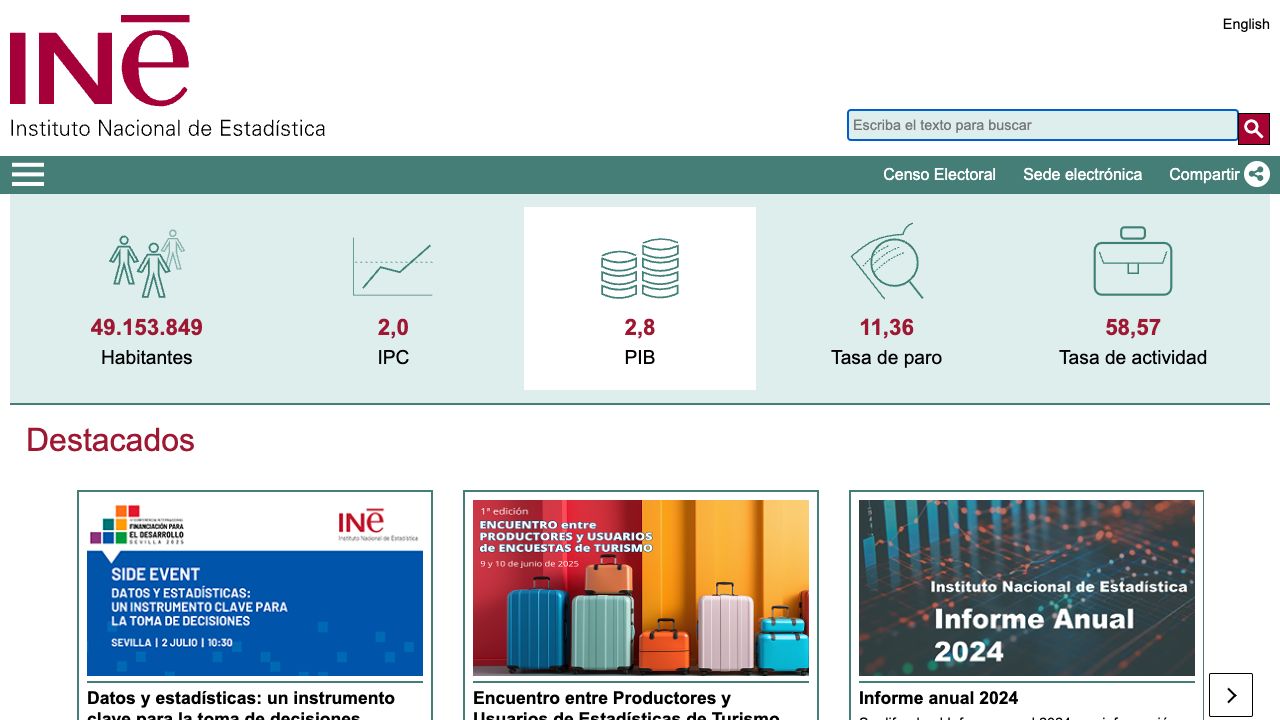
Task: Open the population figure 49.153.849
Action: click(147, 327)
